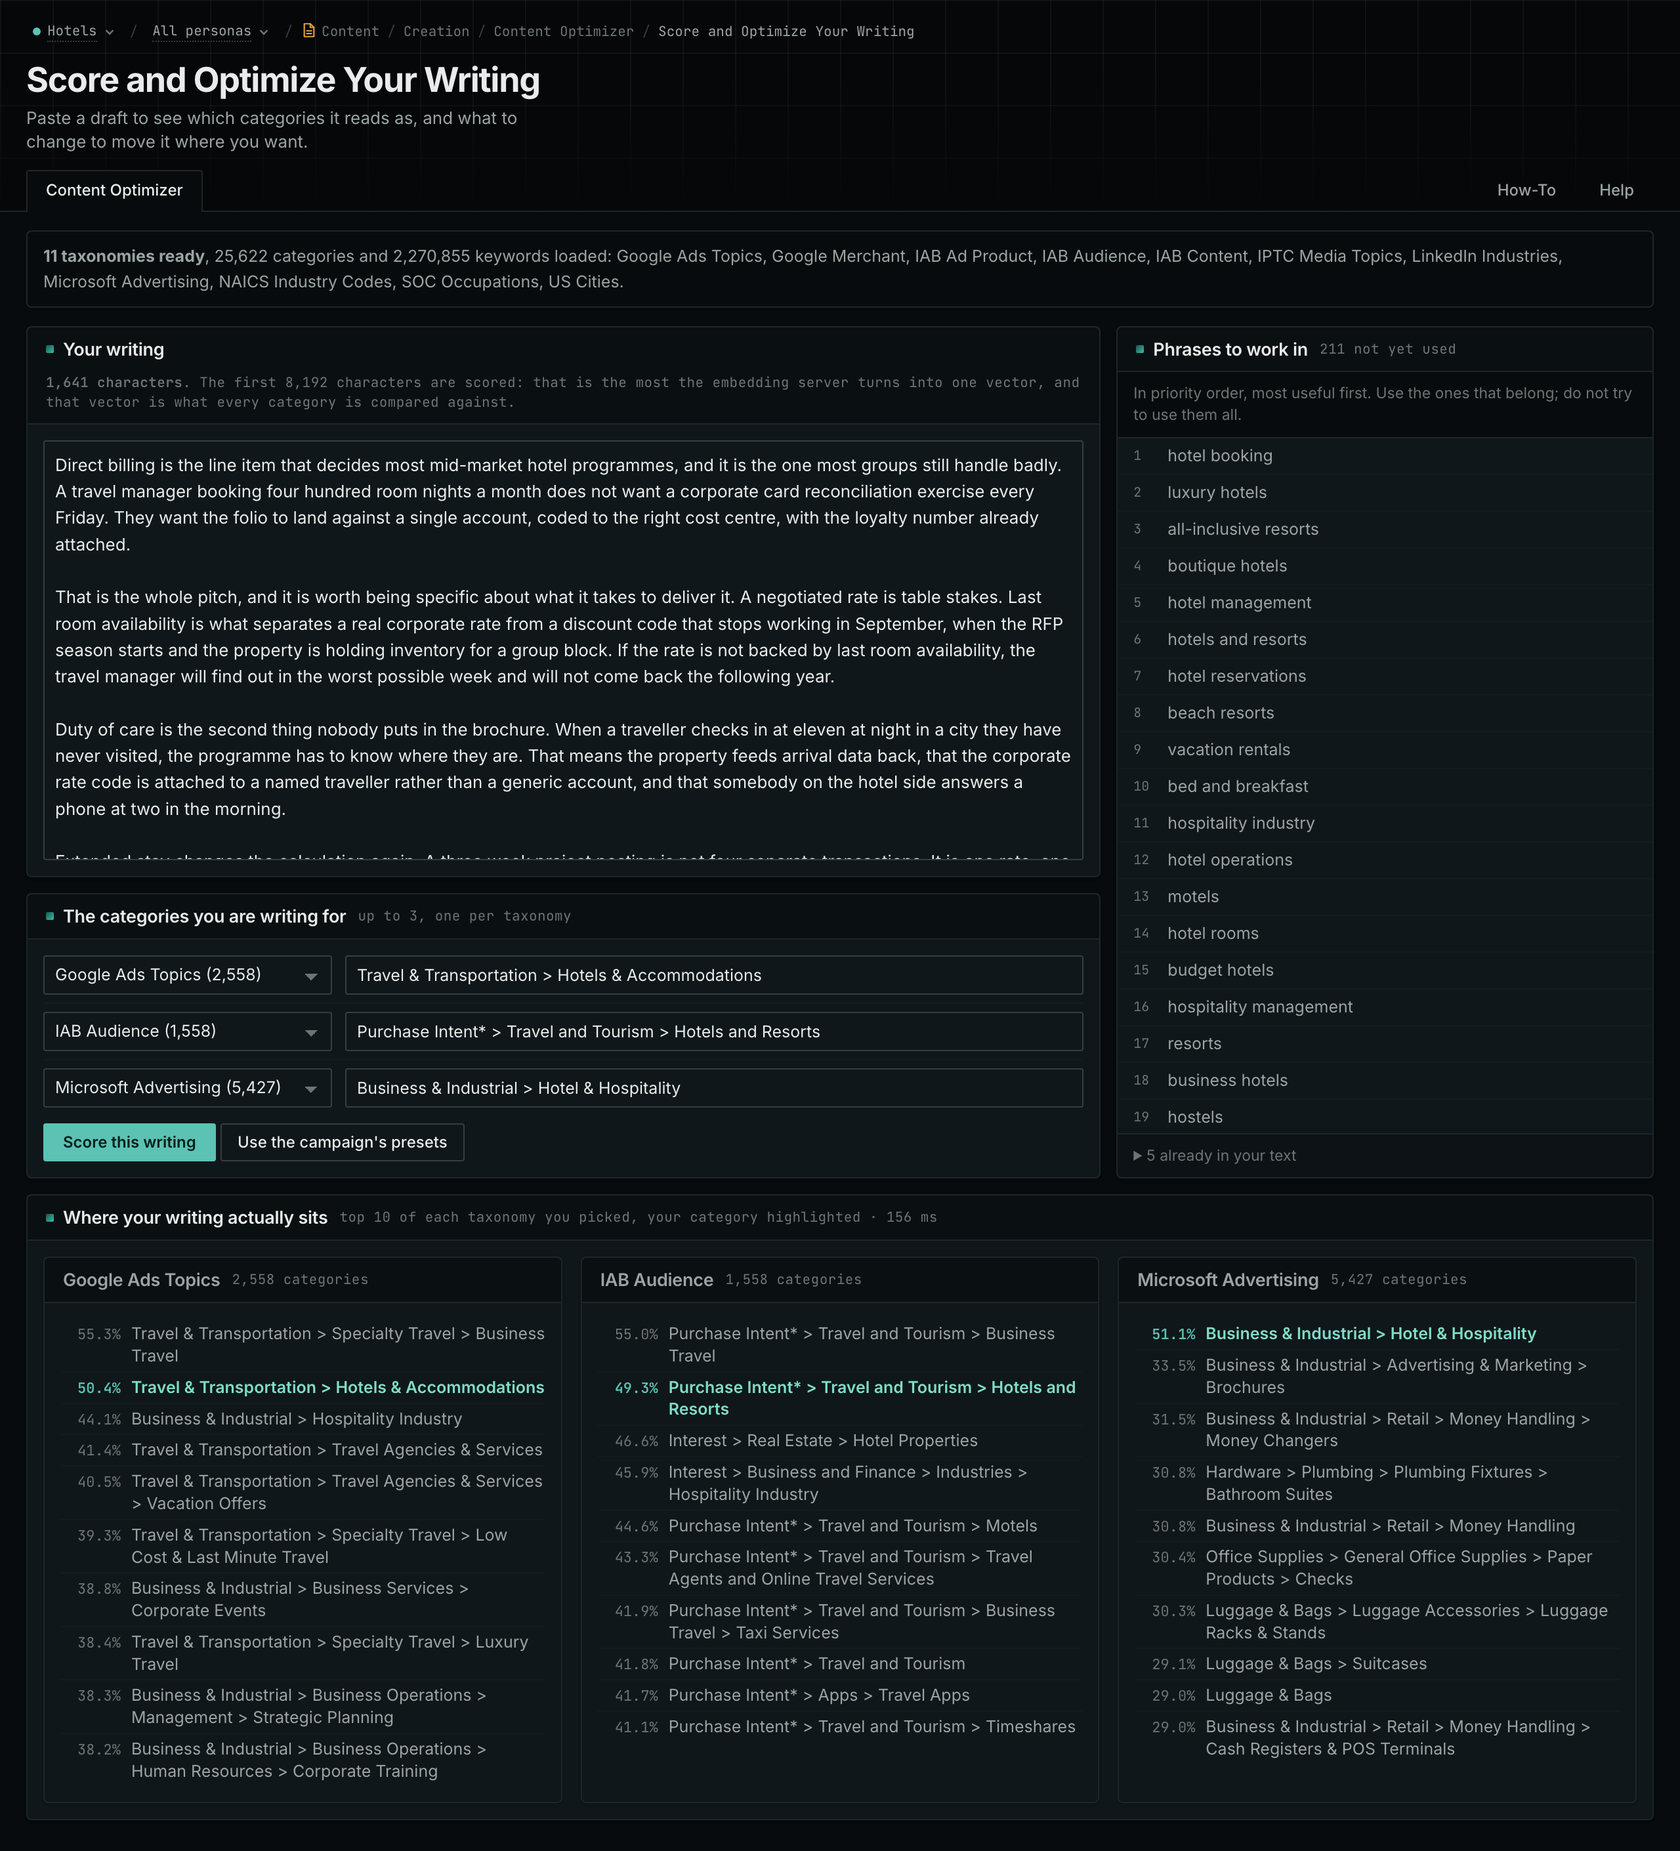Click the Content document icon in breadcrumb

[x=309, y=31]
